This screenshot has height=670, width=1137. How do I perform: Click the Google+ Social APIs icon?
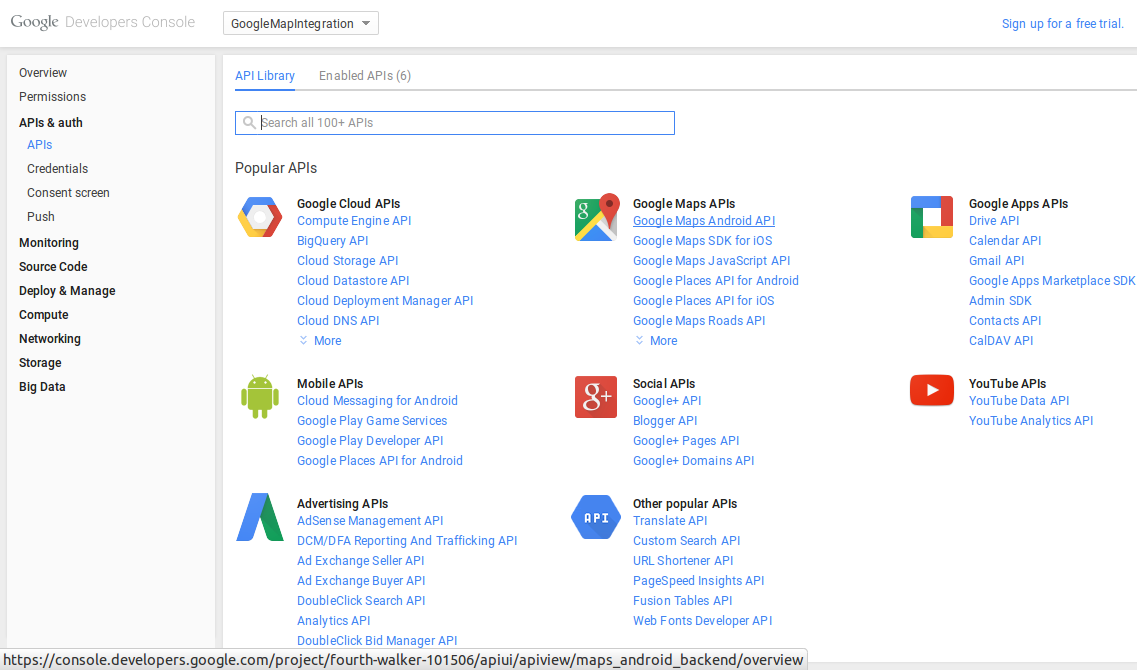tap(595, 397)
